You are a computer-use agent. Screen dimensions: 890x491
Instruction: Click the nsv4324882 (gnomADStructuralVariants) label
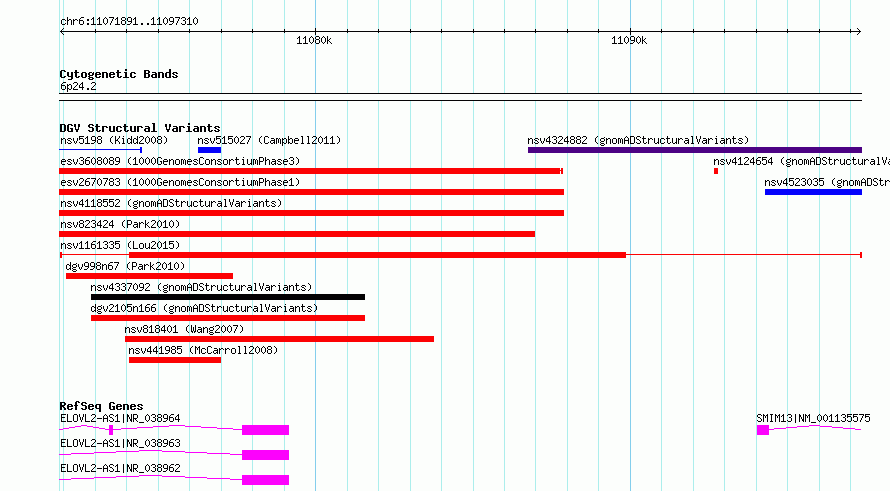638,140
